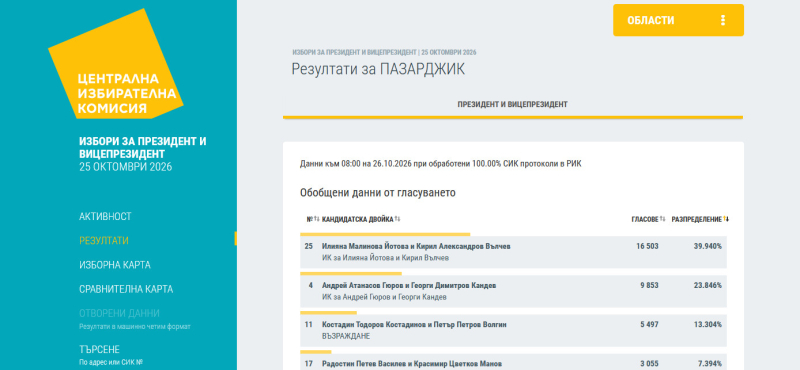
Task: Click vote count 16 503
Action: (647, 246)
